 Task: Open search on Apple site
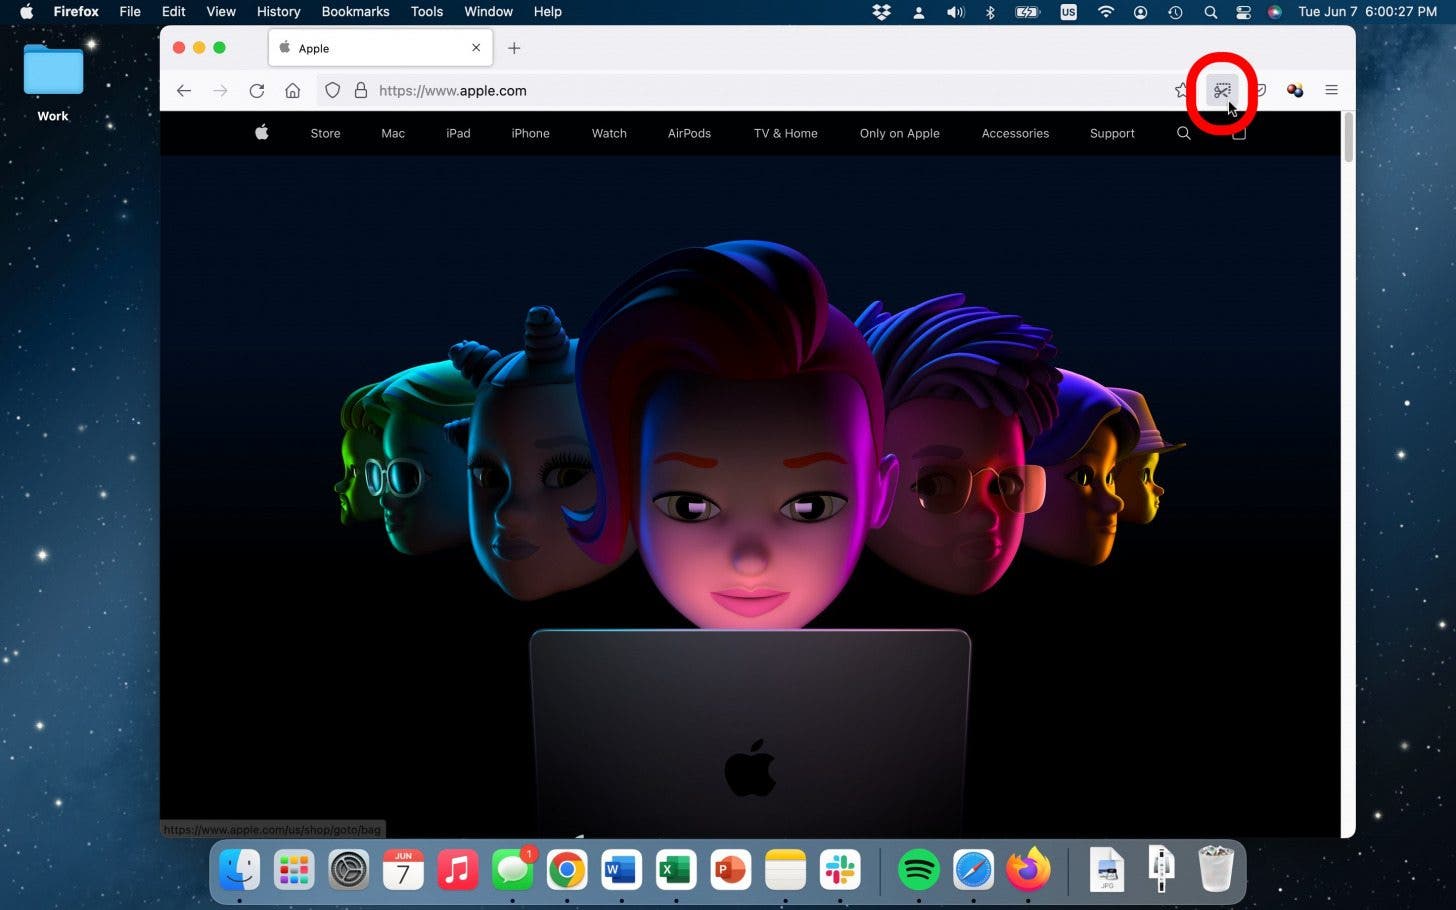click(x=1184, y=133)
